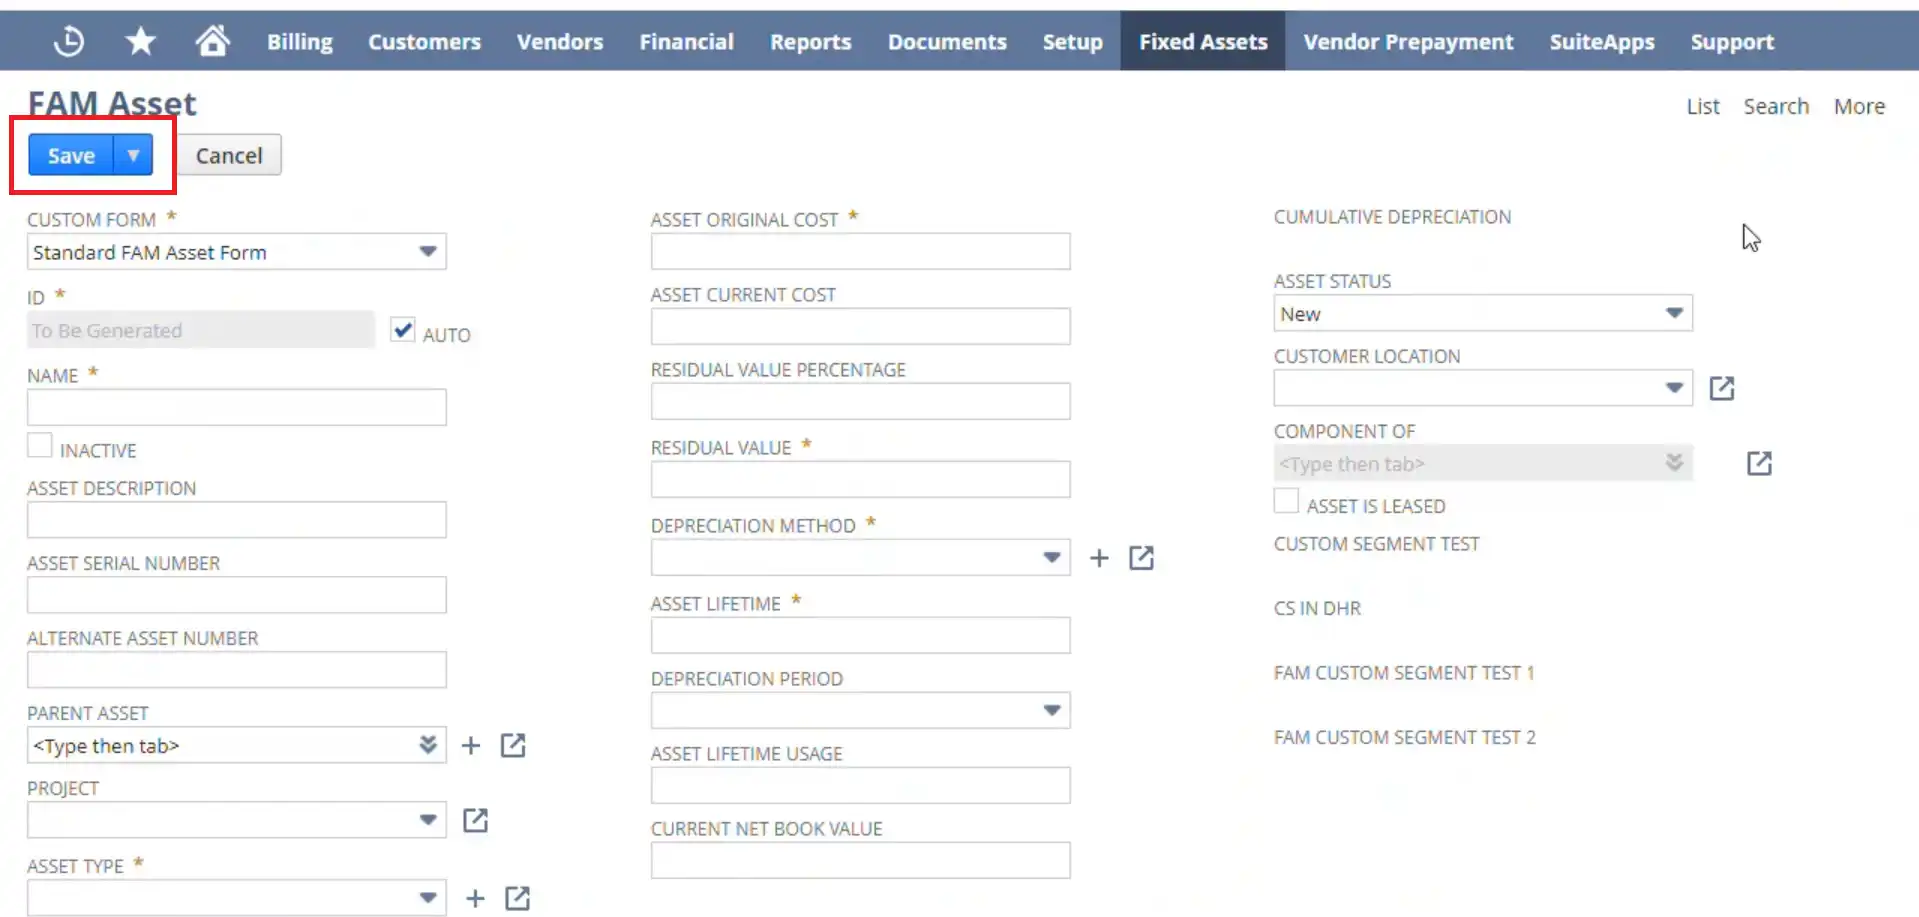
Task: Open Depreciation Method in new window popout
Action: click(1141, 558)
